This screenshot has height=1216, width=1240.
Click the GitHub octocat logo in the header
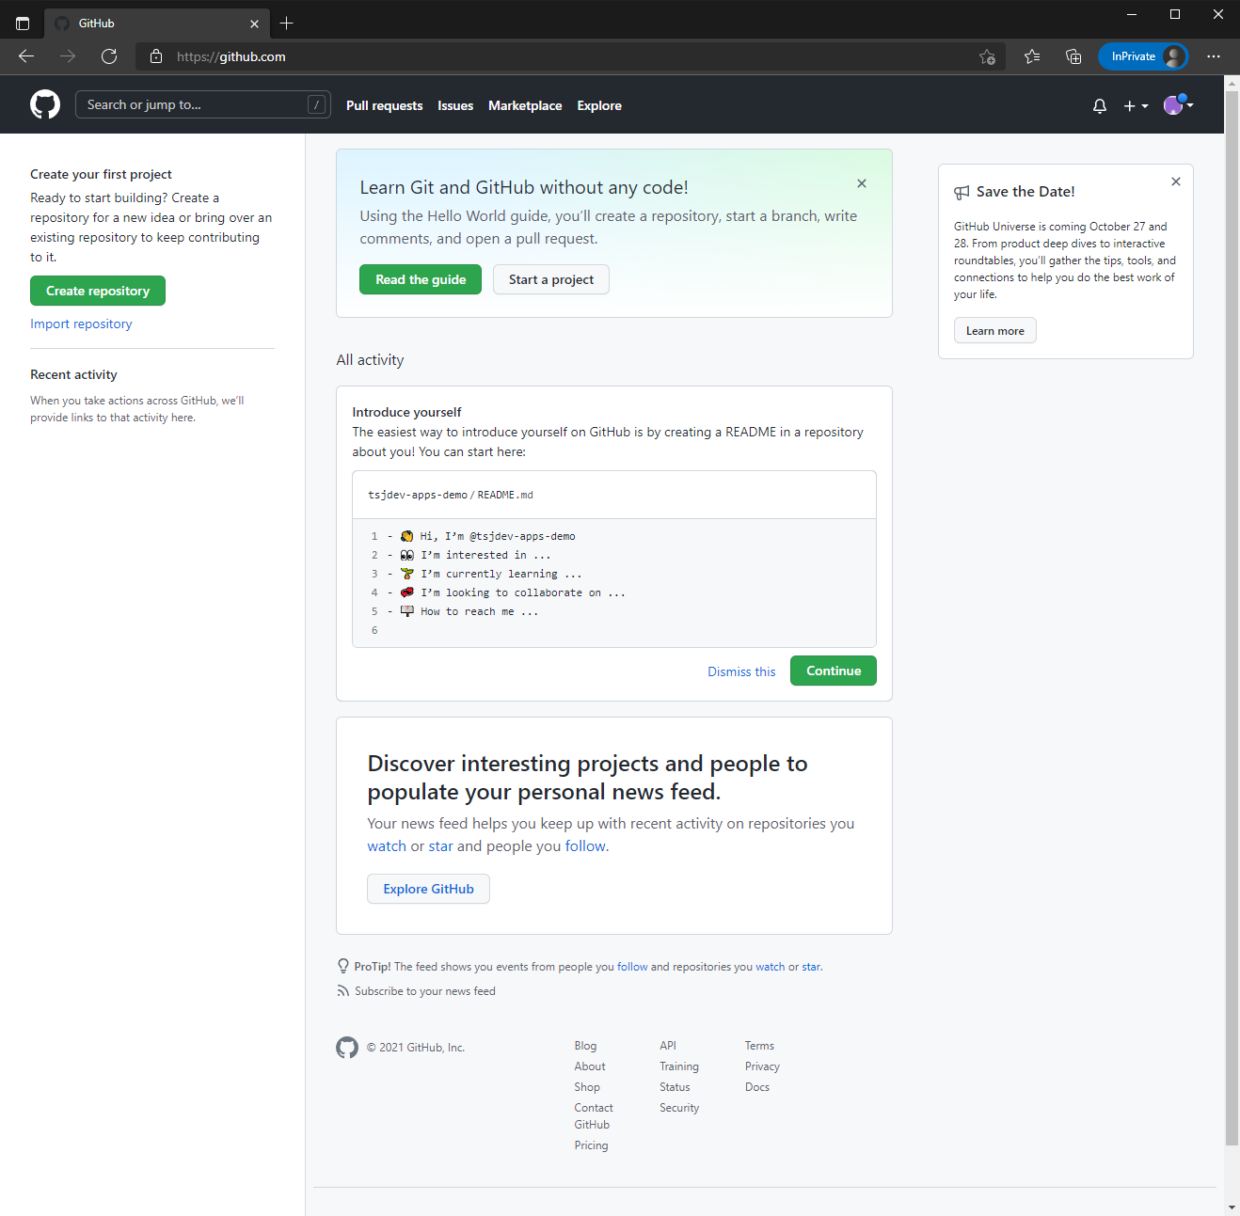coord(45,104)
